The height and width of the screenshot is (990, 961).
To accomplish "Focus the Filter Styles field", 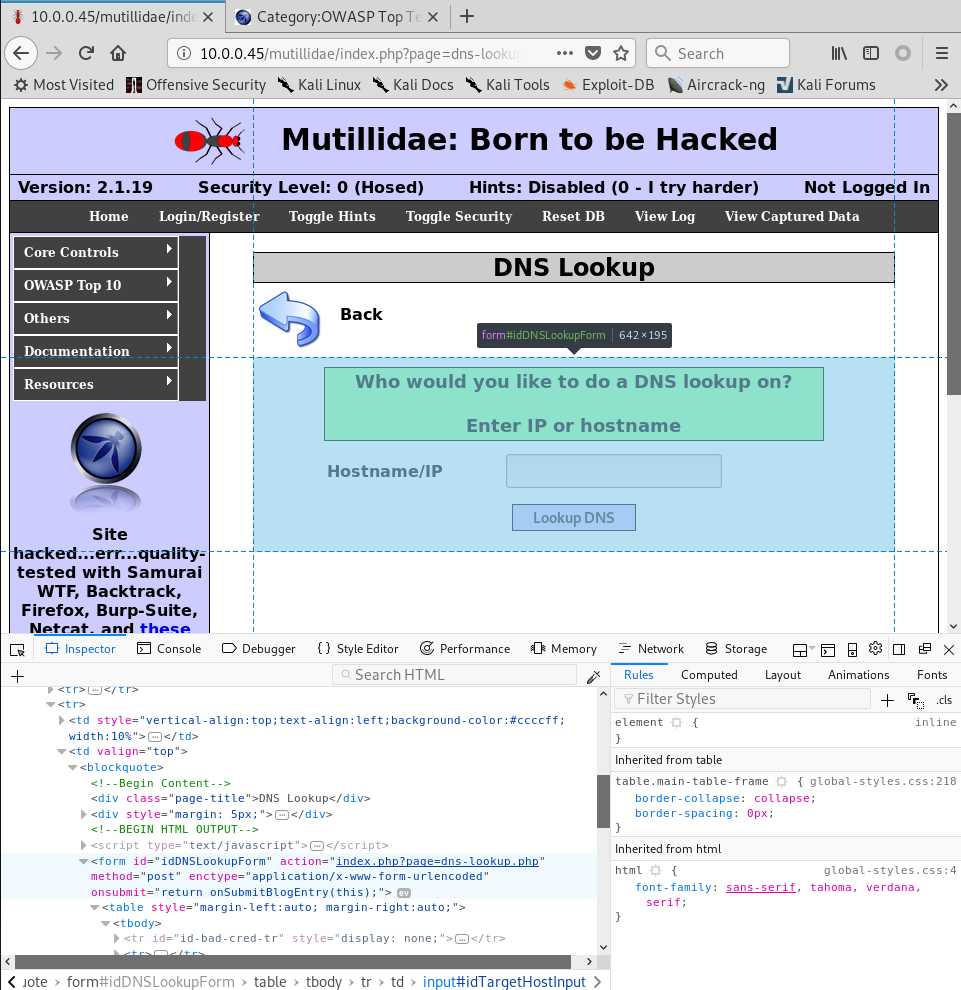I will click(x=743, y=699).
